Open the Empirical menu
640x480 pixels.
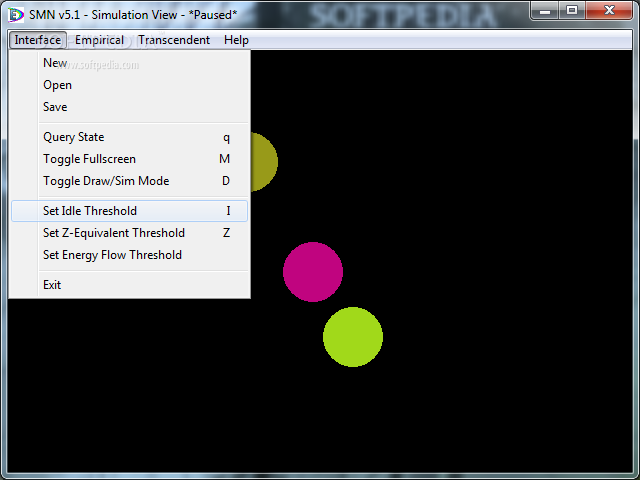tap(99, 40)
